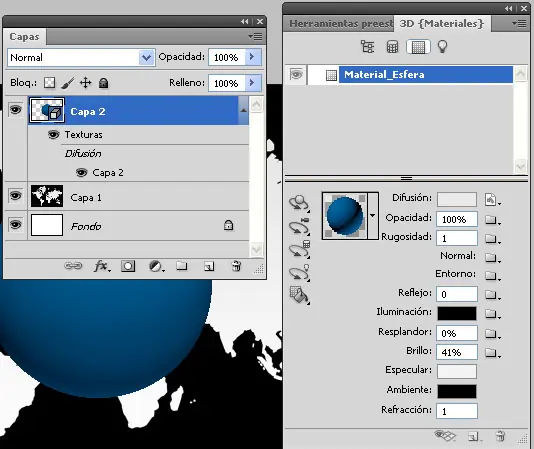Open the Iluminación texture folder

[492, 313]
